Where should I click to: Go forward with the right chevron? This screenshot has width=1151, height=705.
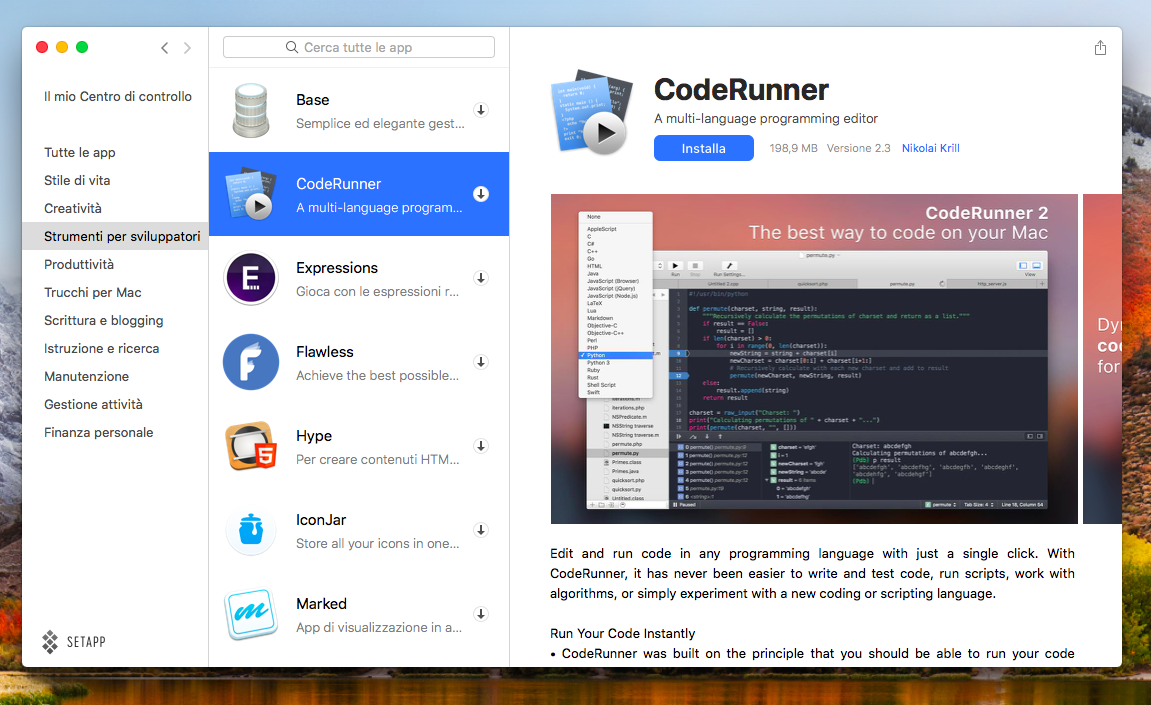pyautogui.click(x=187, y=48)
